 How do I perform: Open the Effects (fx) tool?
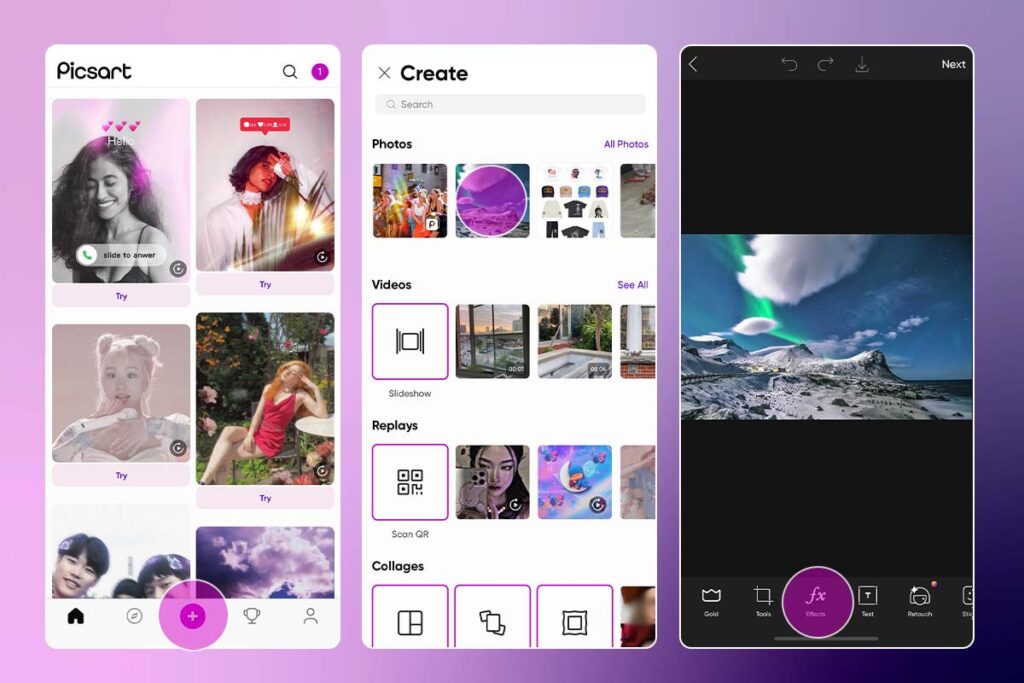[x=818, y=600]
